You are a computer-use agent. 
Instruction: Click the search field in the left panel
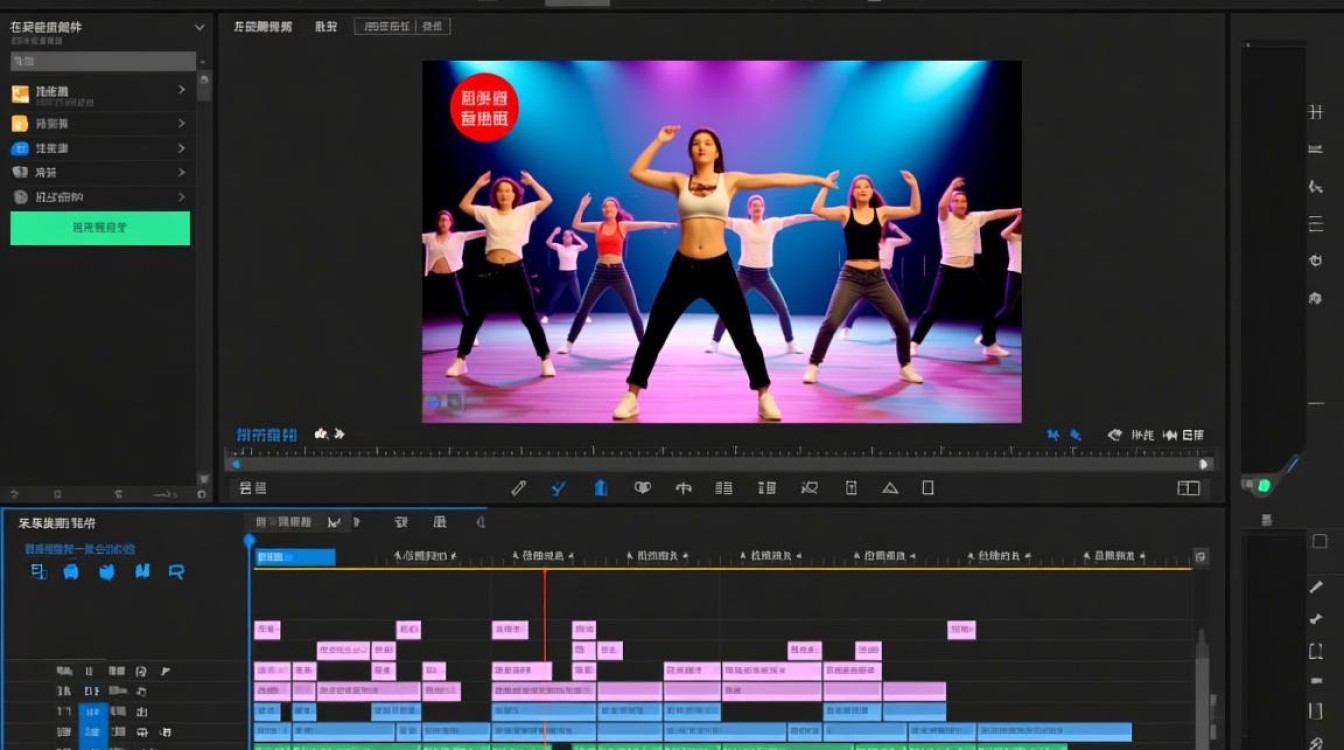click(103, 61)
